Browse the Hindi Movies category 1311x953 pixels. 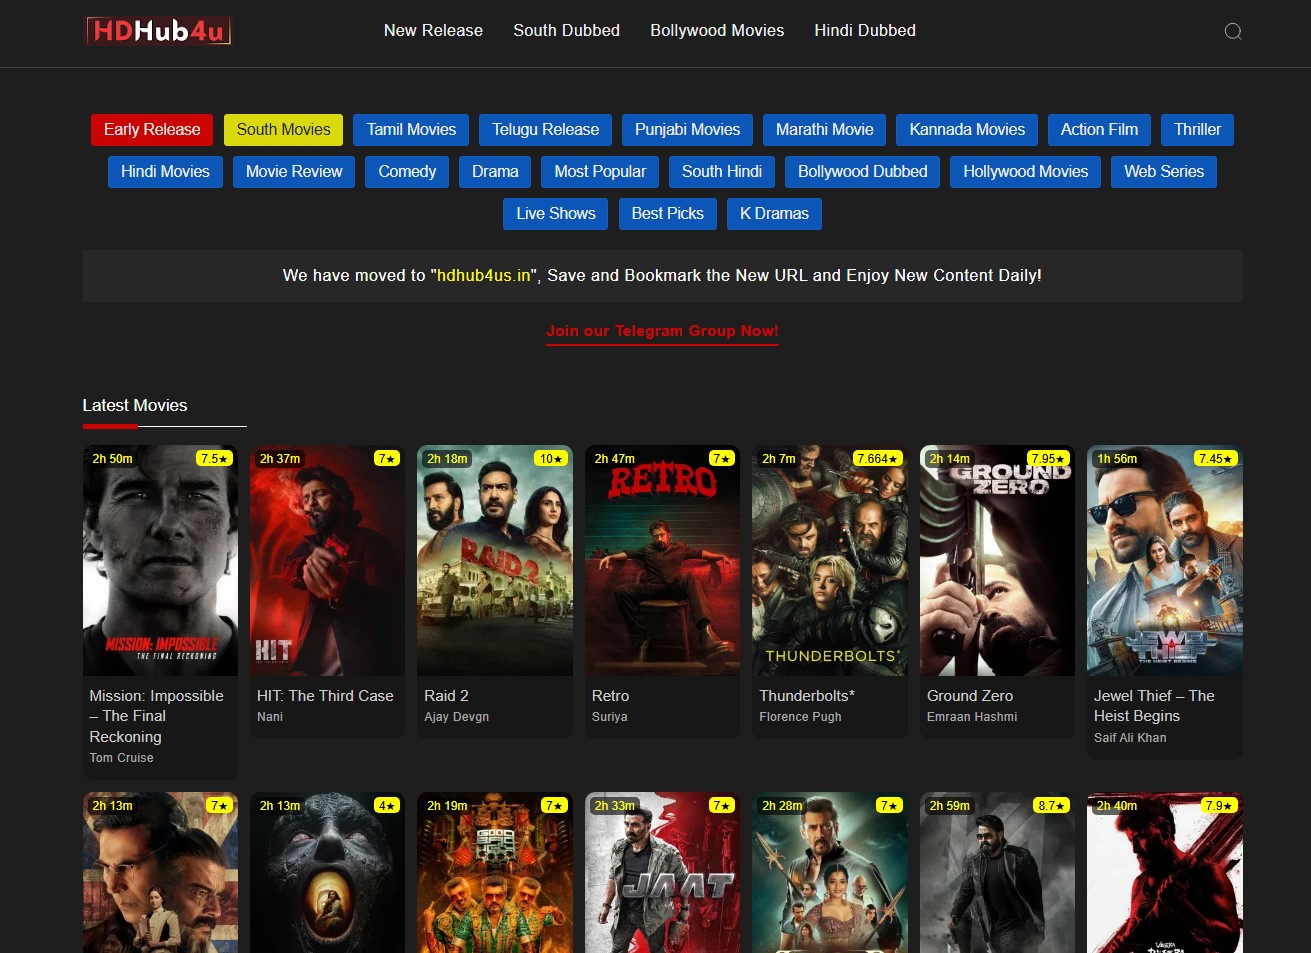165,172
